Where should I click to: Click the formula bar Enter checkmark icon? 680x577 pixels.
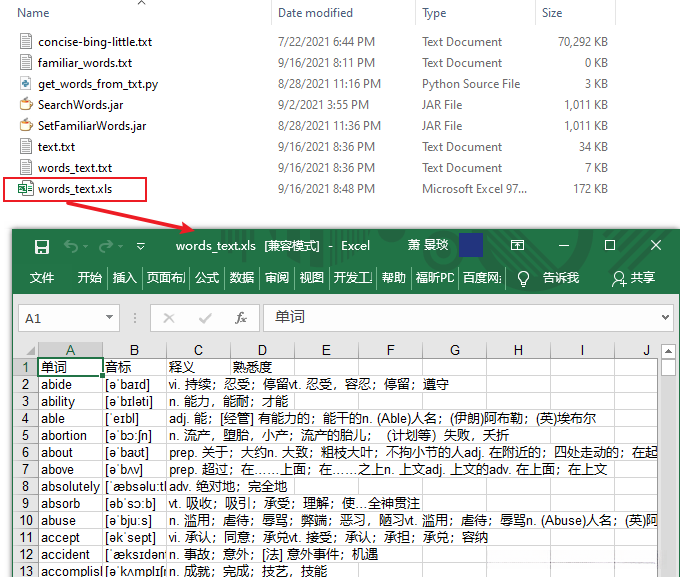(205, 318)
